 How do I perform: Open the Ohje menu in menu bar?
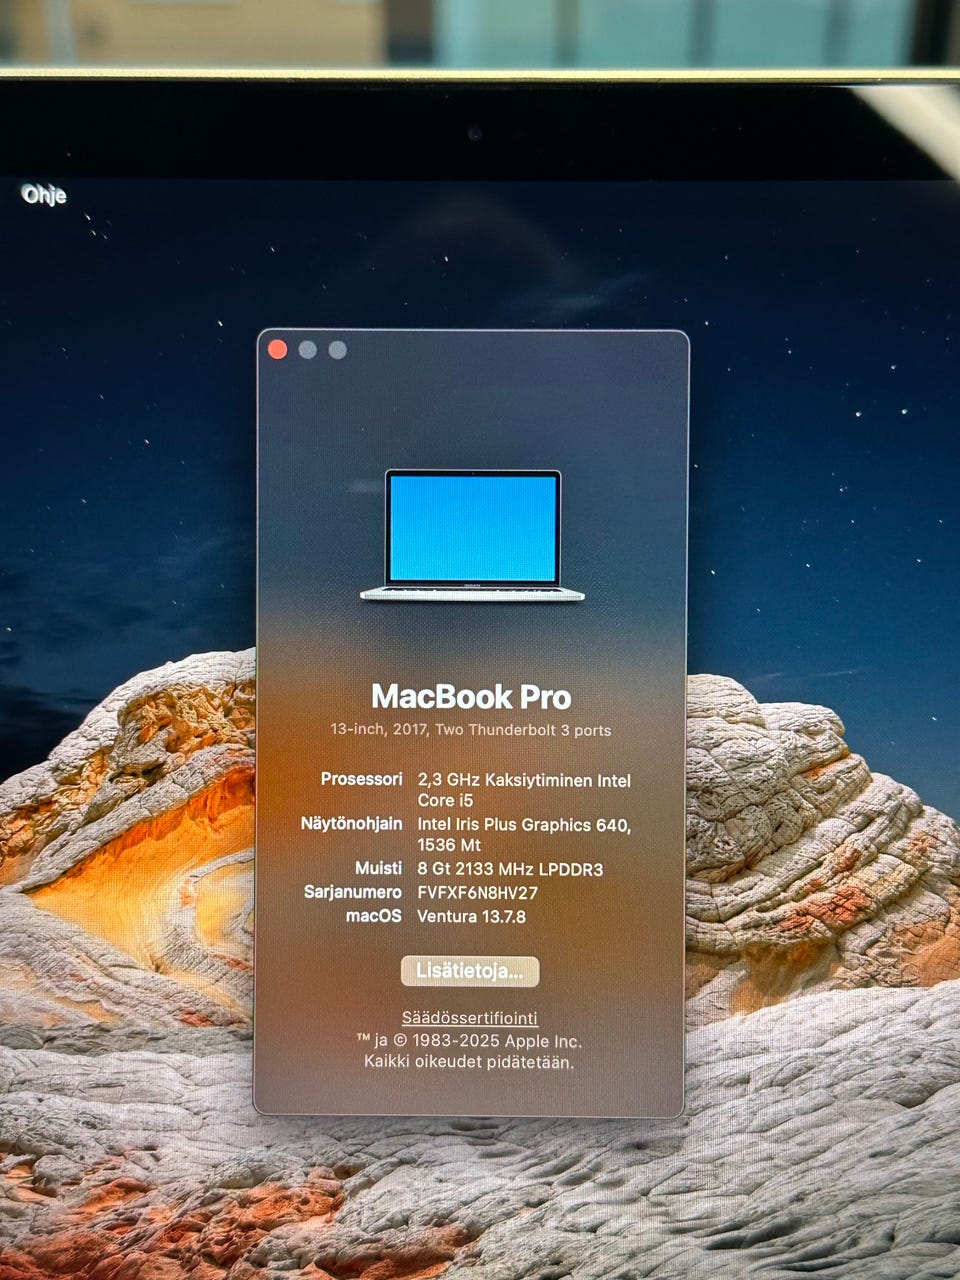click(x=44, y=194)
